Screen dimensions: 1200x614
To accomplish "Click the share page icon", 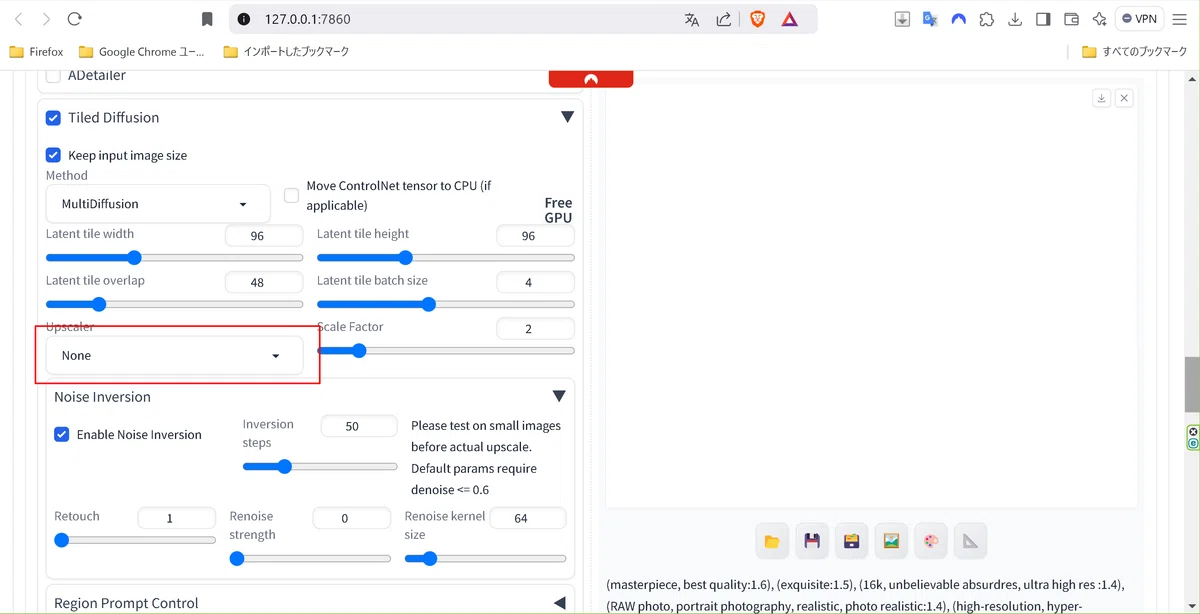I will (x=723, y=19).
